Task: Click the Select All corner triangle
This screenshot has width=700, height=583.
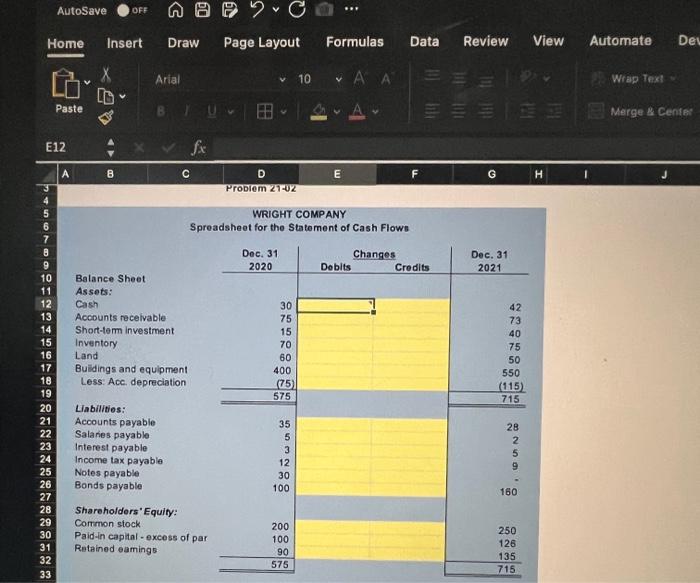Action: [x=48, y=175]
